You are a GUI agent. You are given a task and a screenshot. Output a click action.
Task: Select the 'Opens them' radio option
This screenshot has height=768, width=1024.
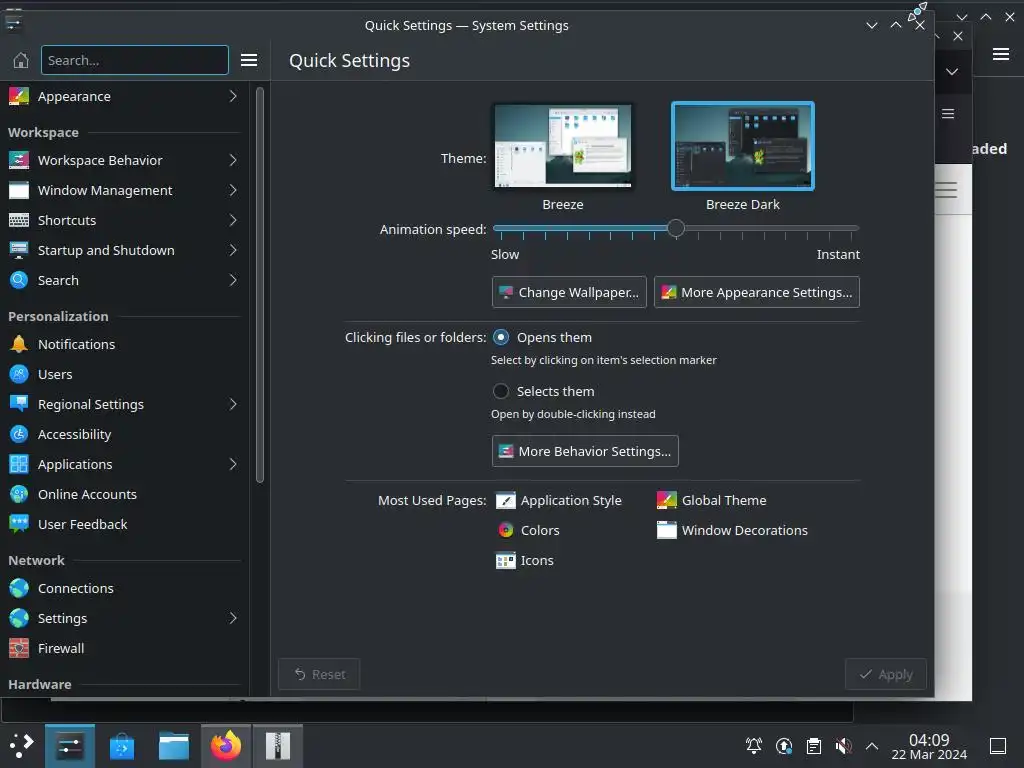pos(501,338)
